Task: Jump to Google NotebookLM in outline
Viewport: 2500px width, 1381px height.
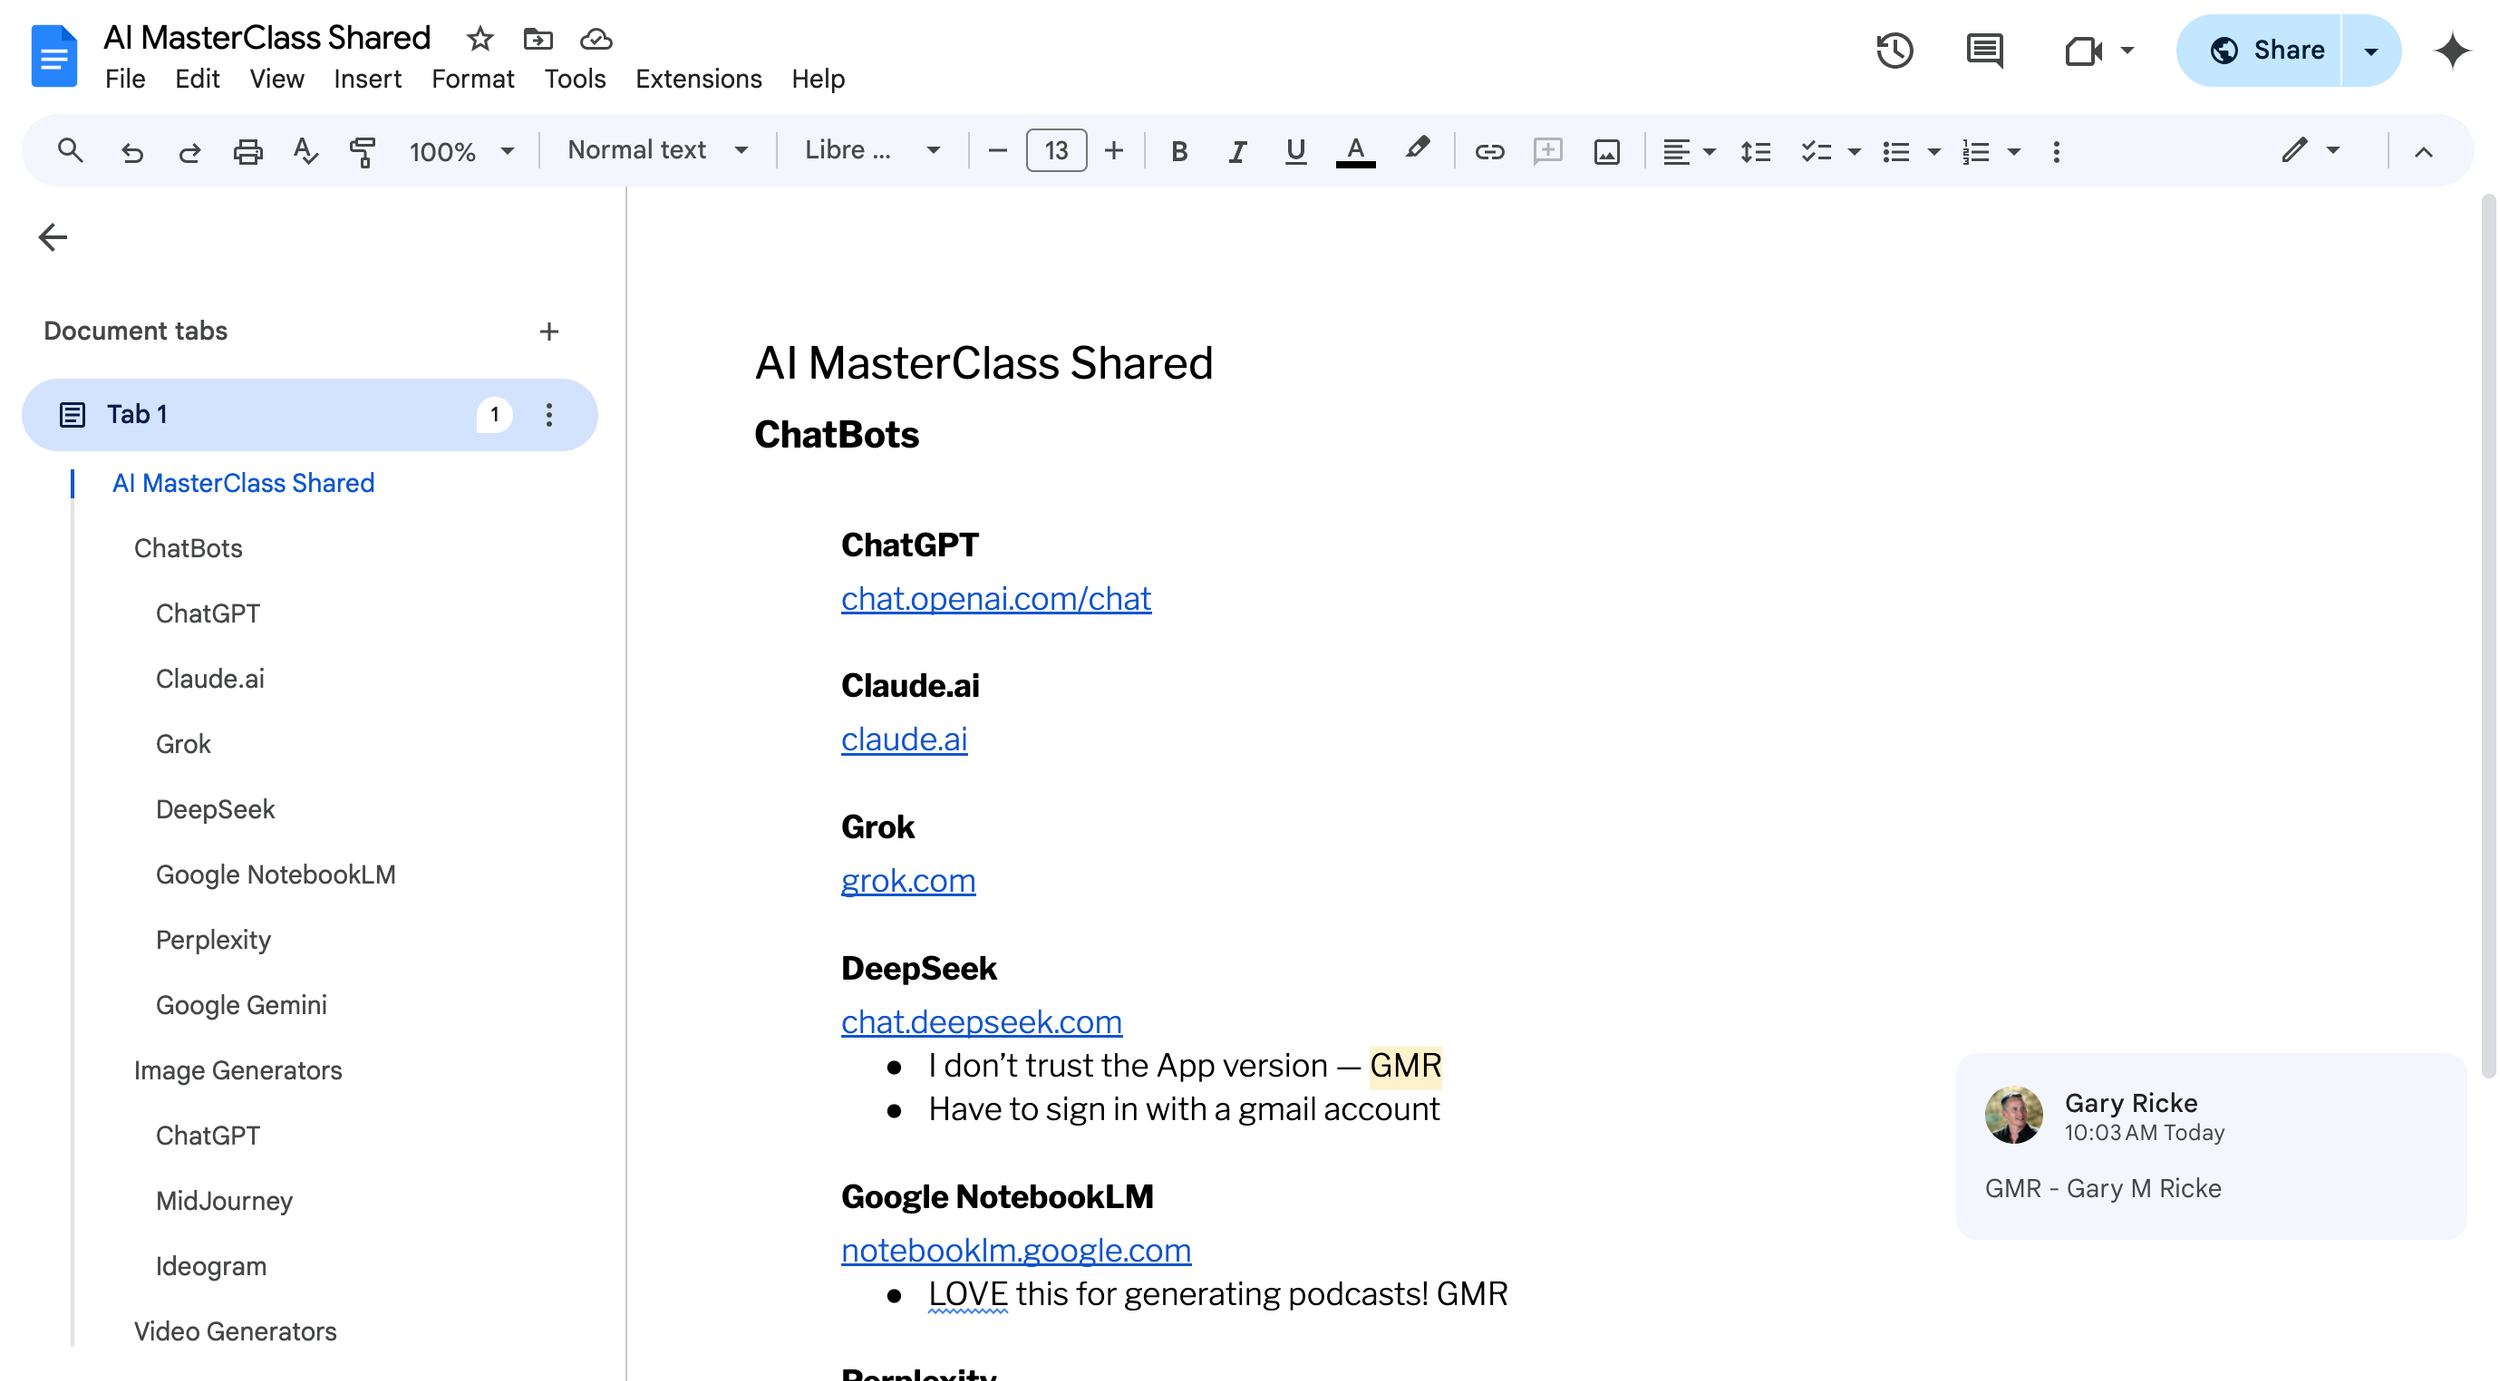Action: click(276, 874)
